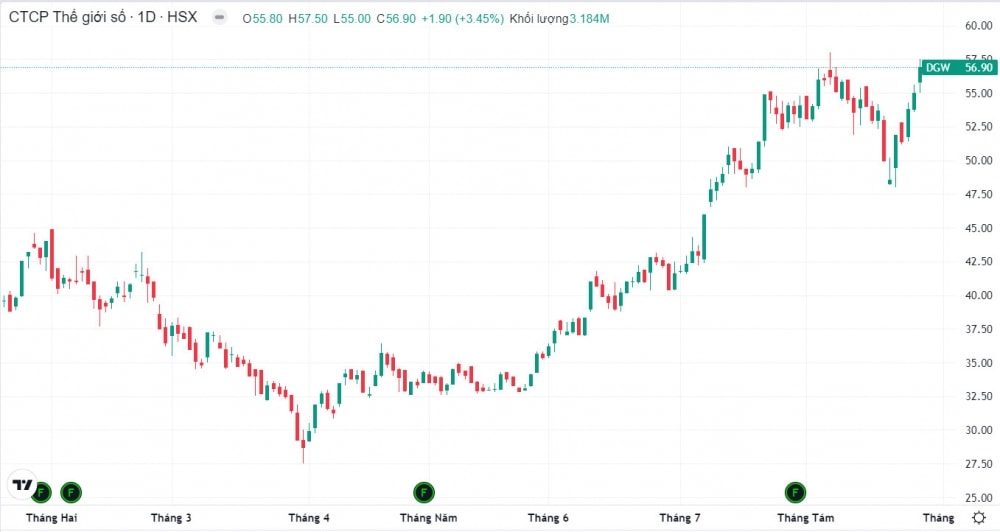
Task: Click the Khối lượng 3.184M volume readout
Action: [559, 18]
